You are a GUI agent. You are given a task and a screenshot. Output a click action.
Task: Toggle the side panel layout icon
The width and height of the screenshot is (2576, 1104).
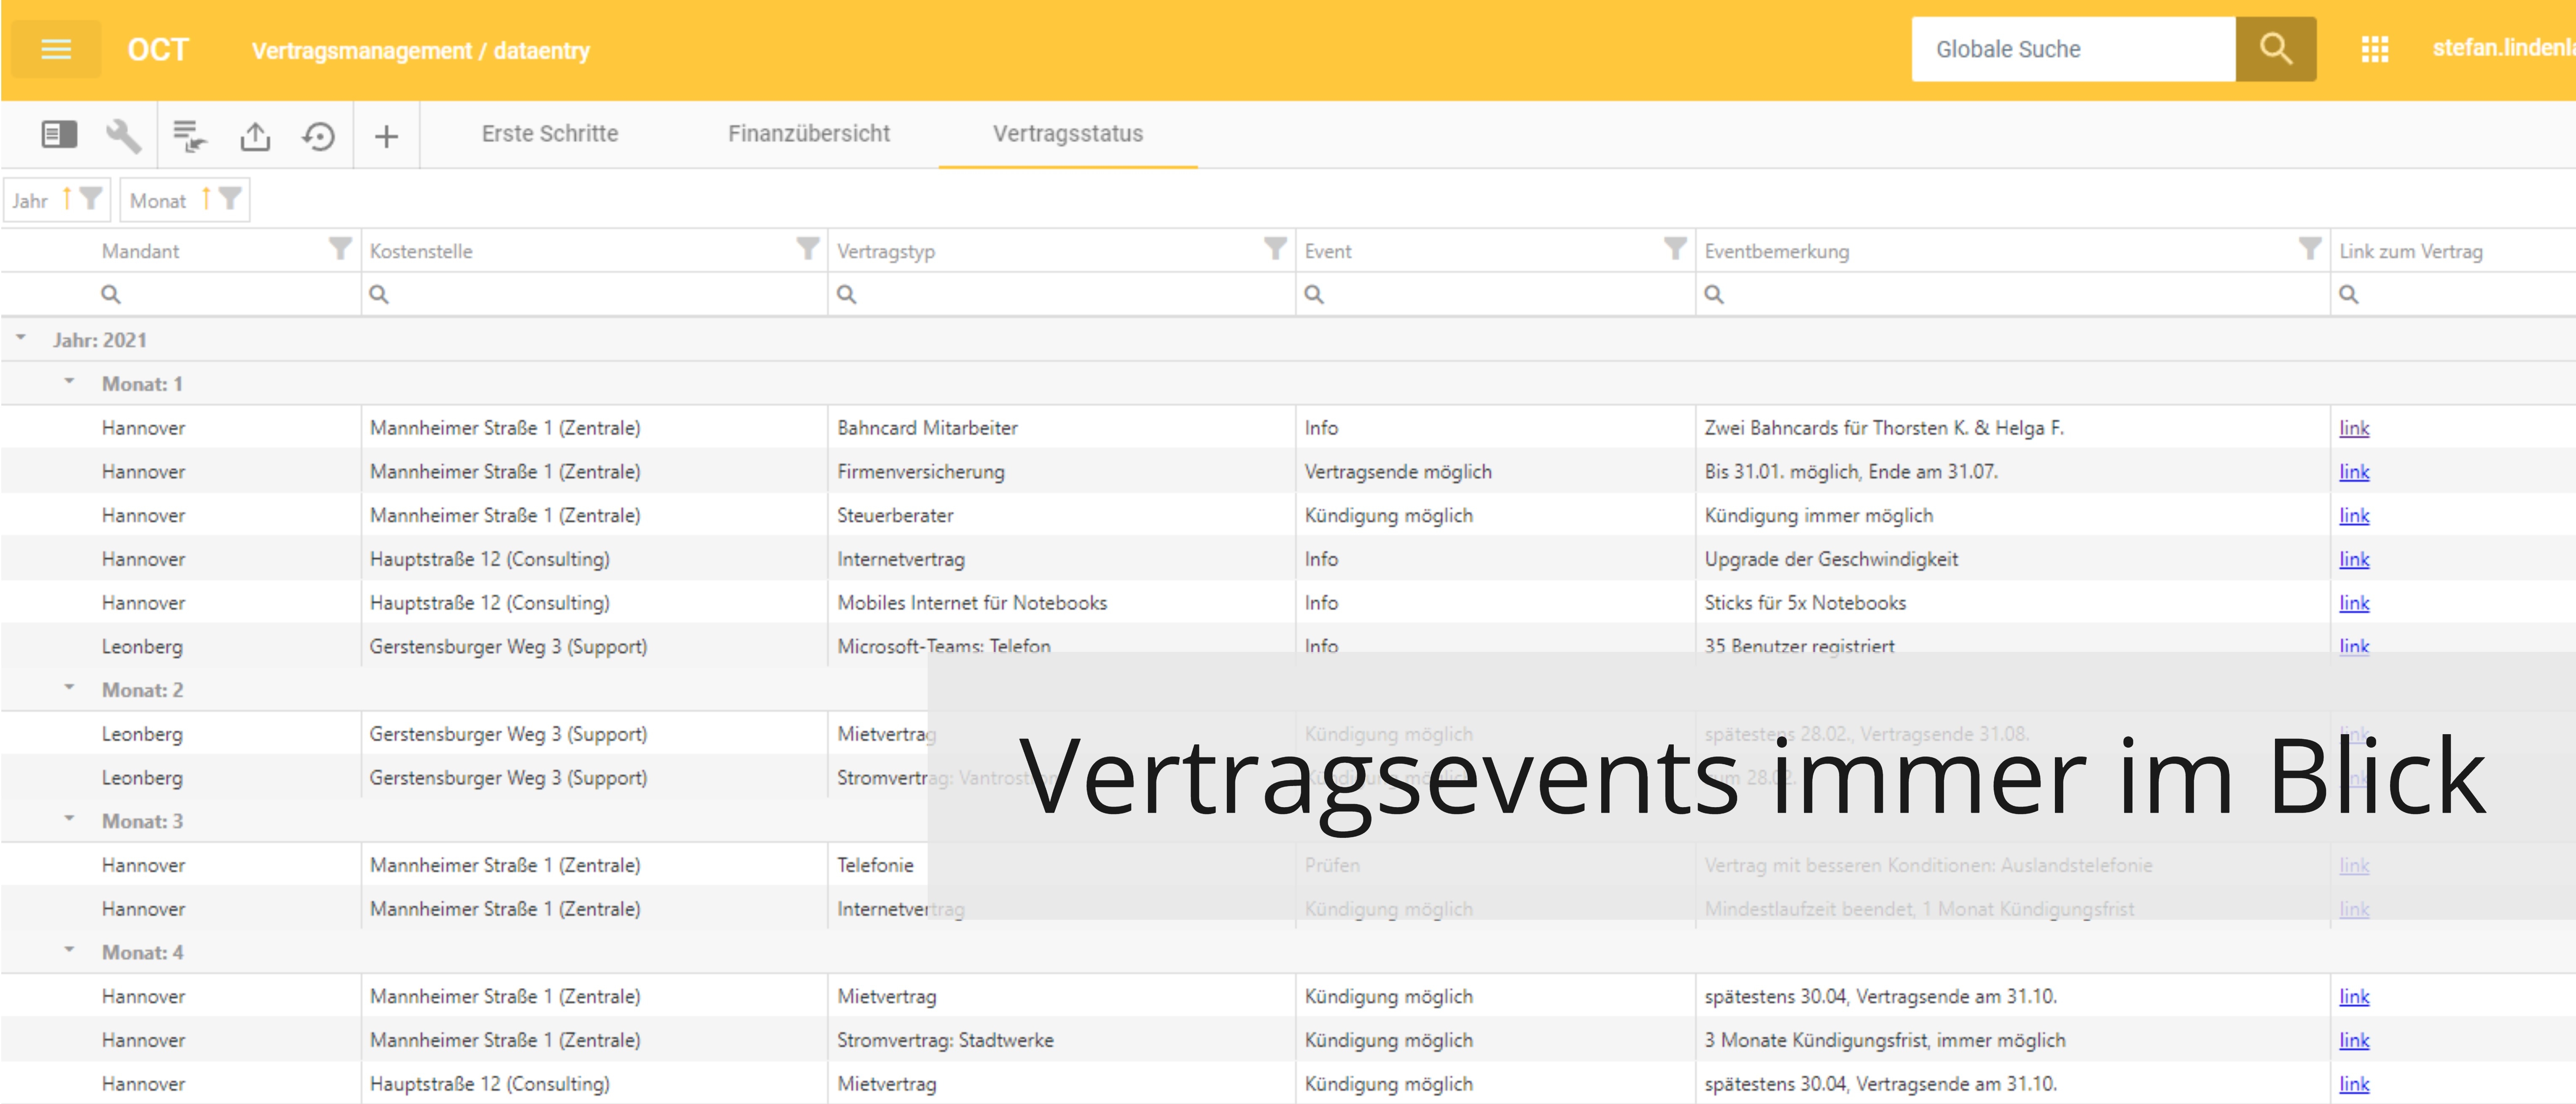click(x=59, y=134)
